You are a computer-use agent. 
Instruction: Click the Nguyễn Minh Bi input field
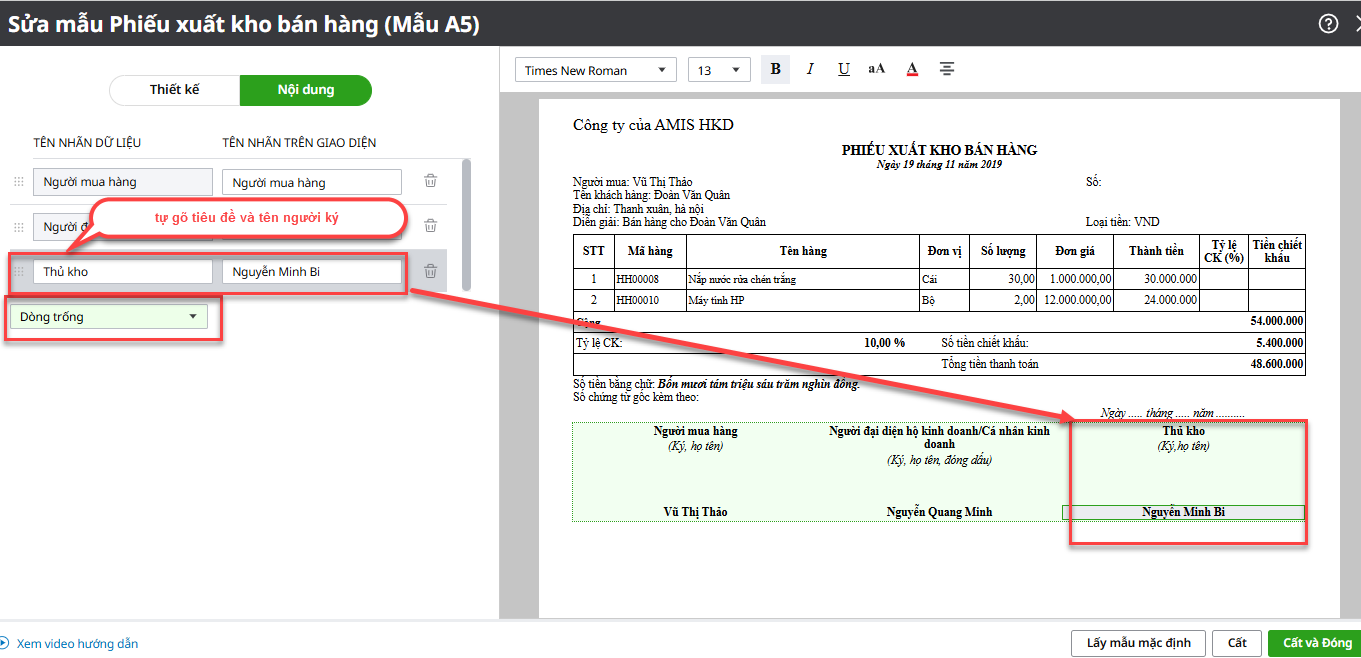click(x=311, y=271)
